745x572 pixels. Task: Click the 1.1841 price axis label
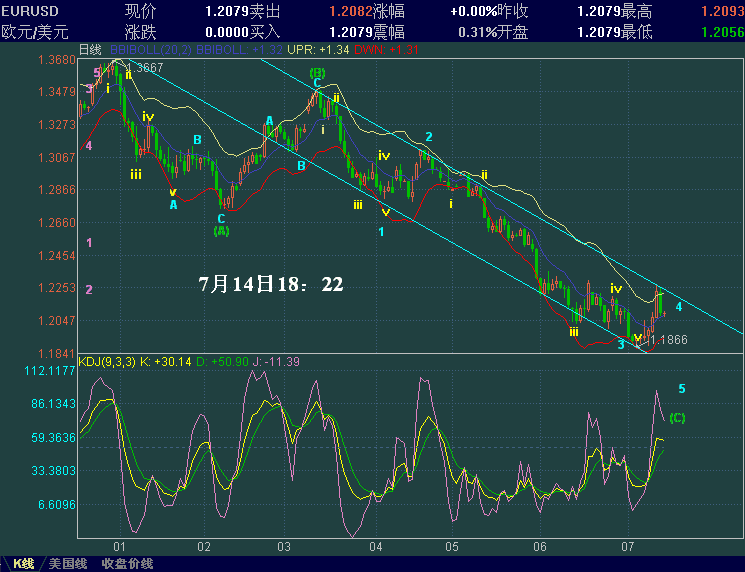coord(57,353)
